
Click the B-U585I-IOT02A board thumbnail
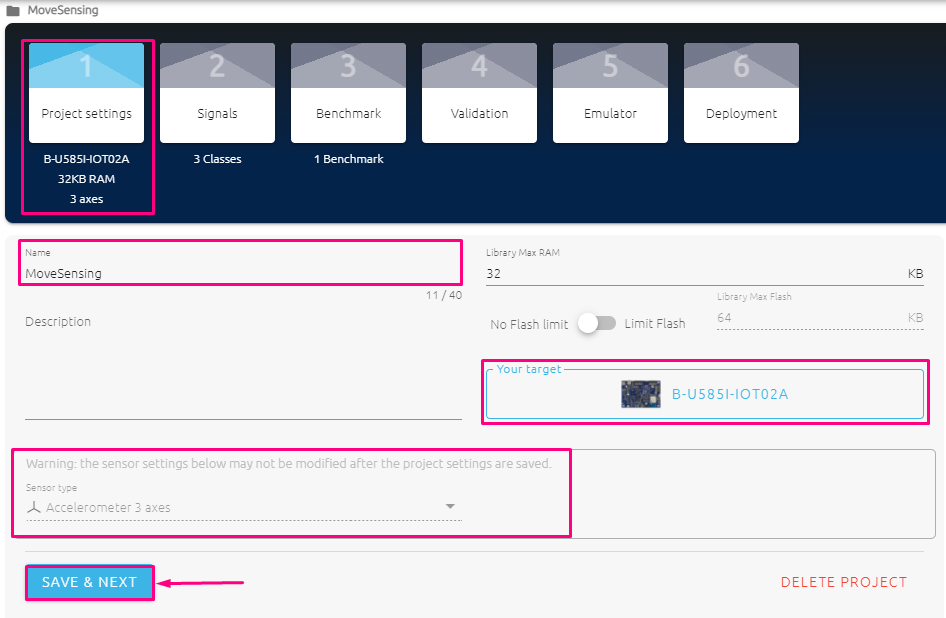pos(641,394)
